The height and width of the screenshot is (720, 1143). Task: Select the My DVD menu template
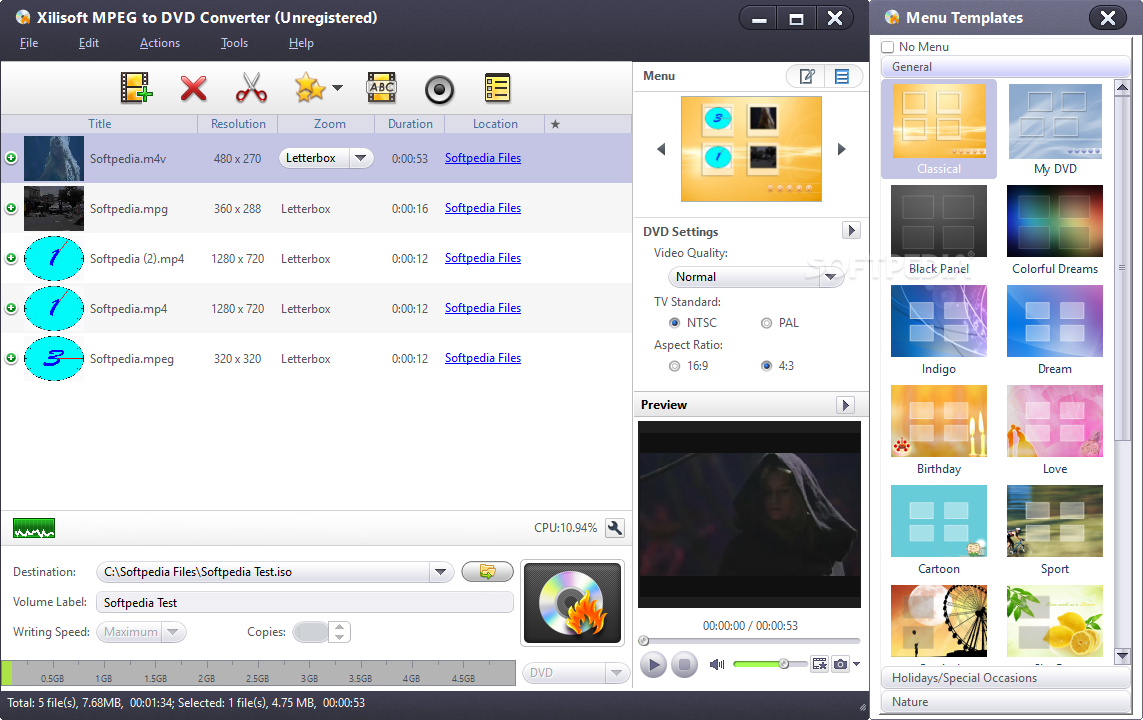click(x=1055, y=130)
